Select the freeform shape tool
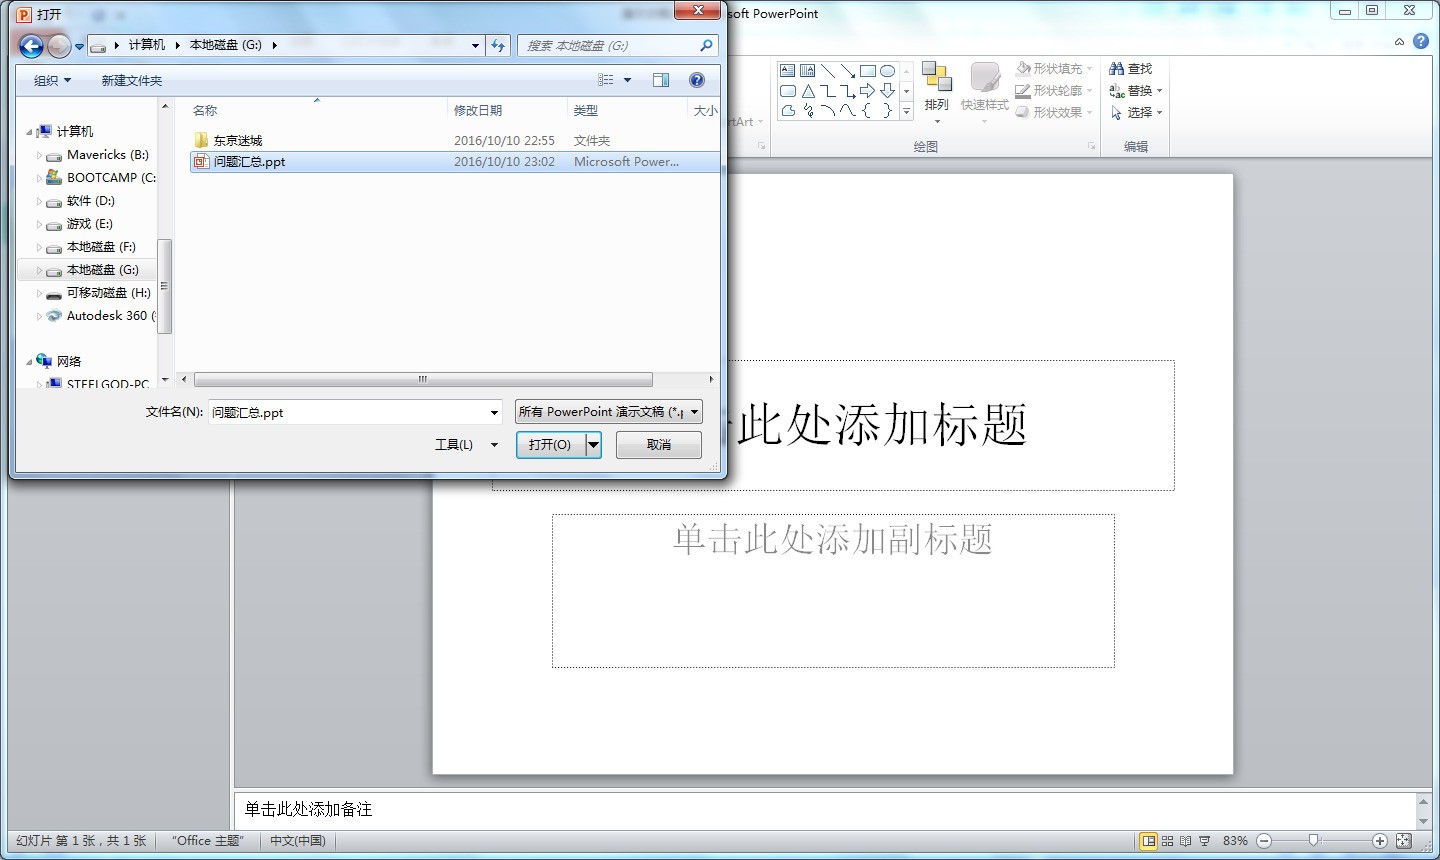The image size is (1440, 860). coord(788,111)
